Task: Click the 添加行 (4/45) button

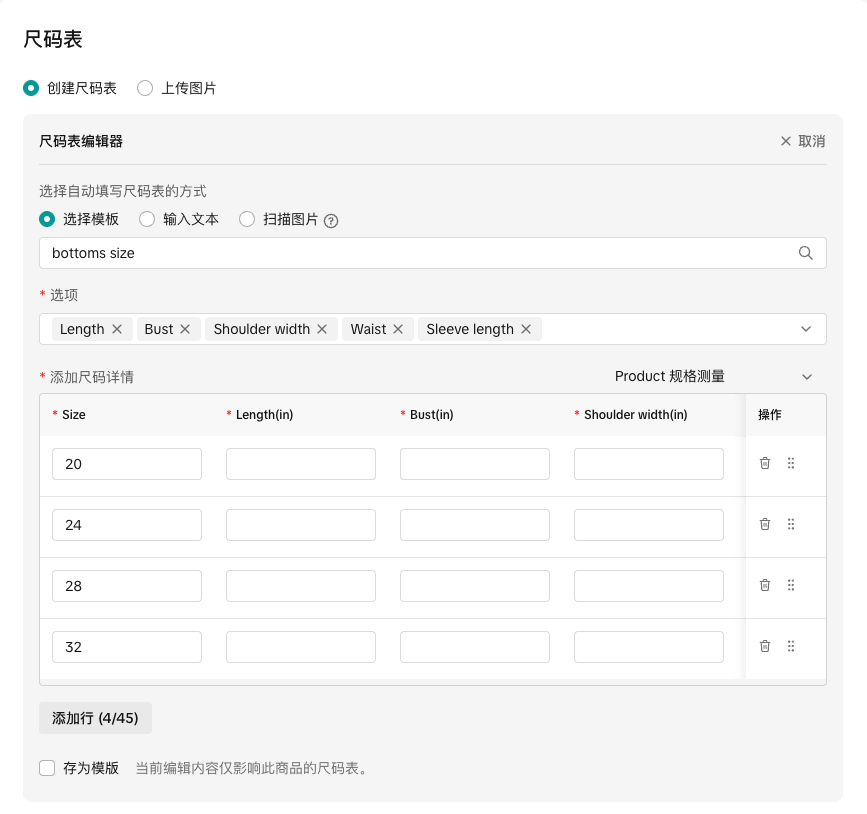Action: pyautogui.click(x=95, y=718)
